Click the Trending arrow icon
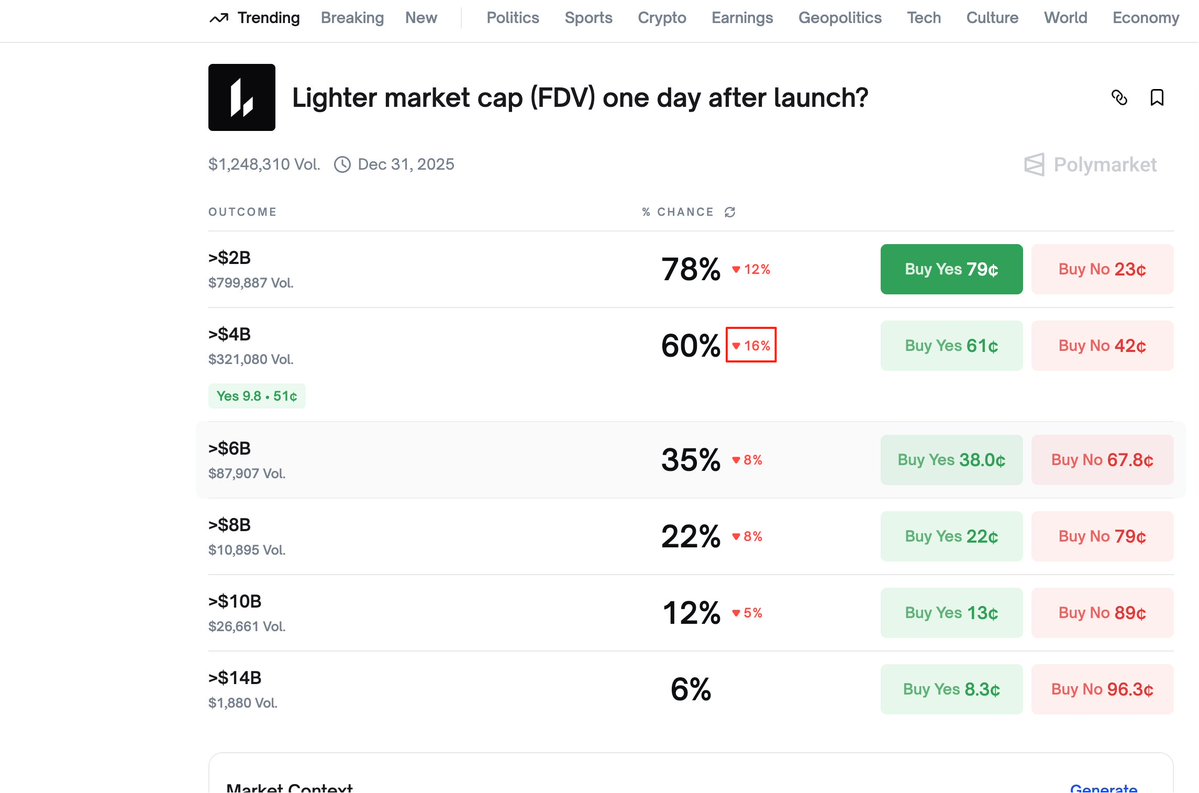This screenshot has height=793, width=1199. point(219,18)
